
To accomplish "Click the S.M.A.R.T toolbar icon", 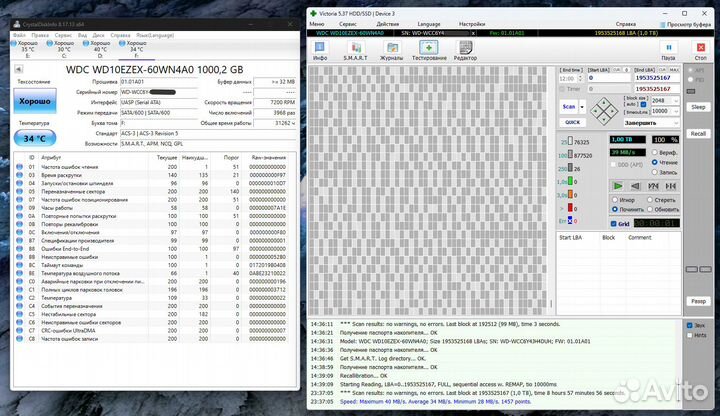I will (355, 53).
